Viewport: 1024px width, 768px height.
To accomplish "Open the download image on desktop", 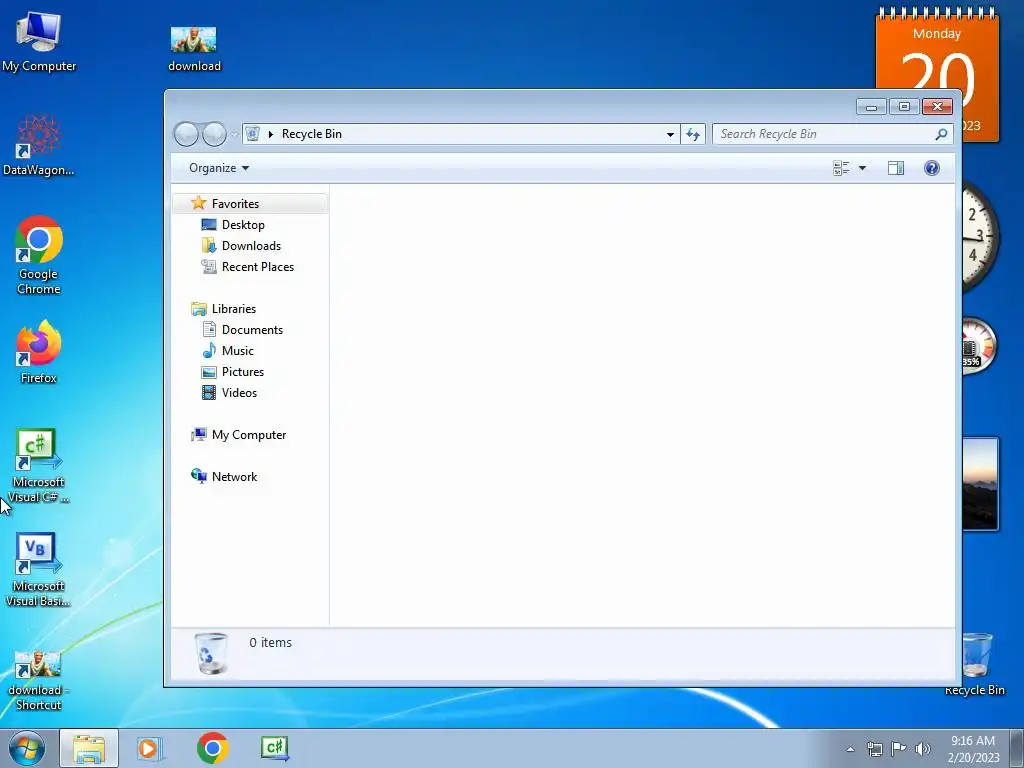I will click(x=194, y=48).
